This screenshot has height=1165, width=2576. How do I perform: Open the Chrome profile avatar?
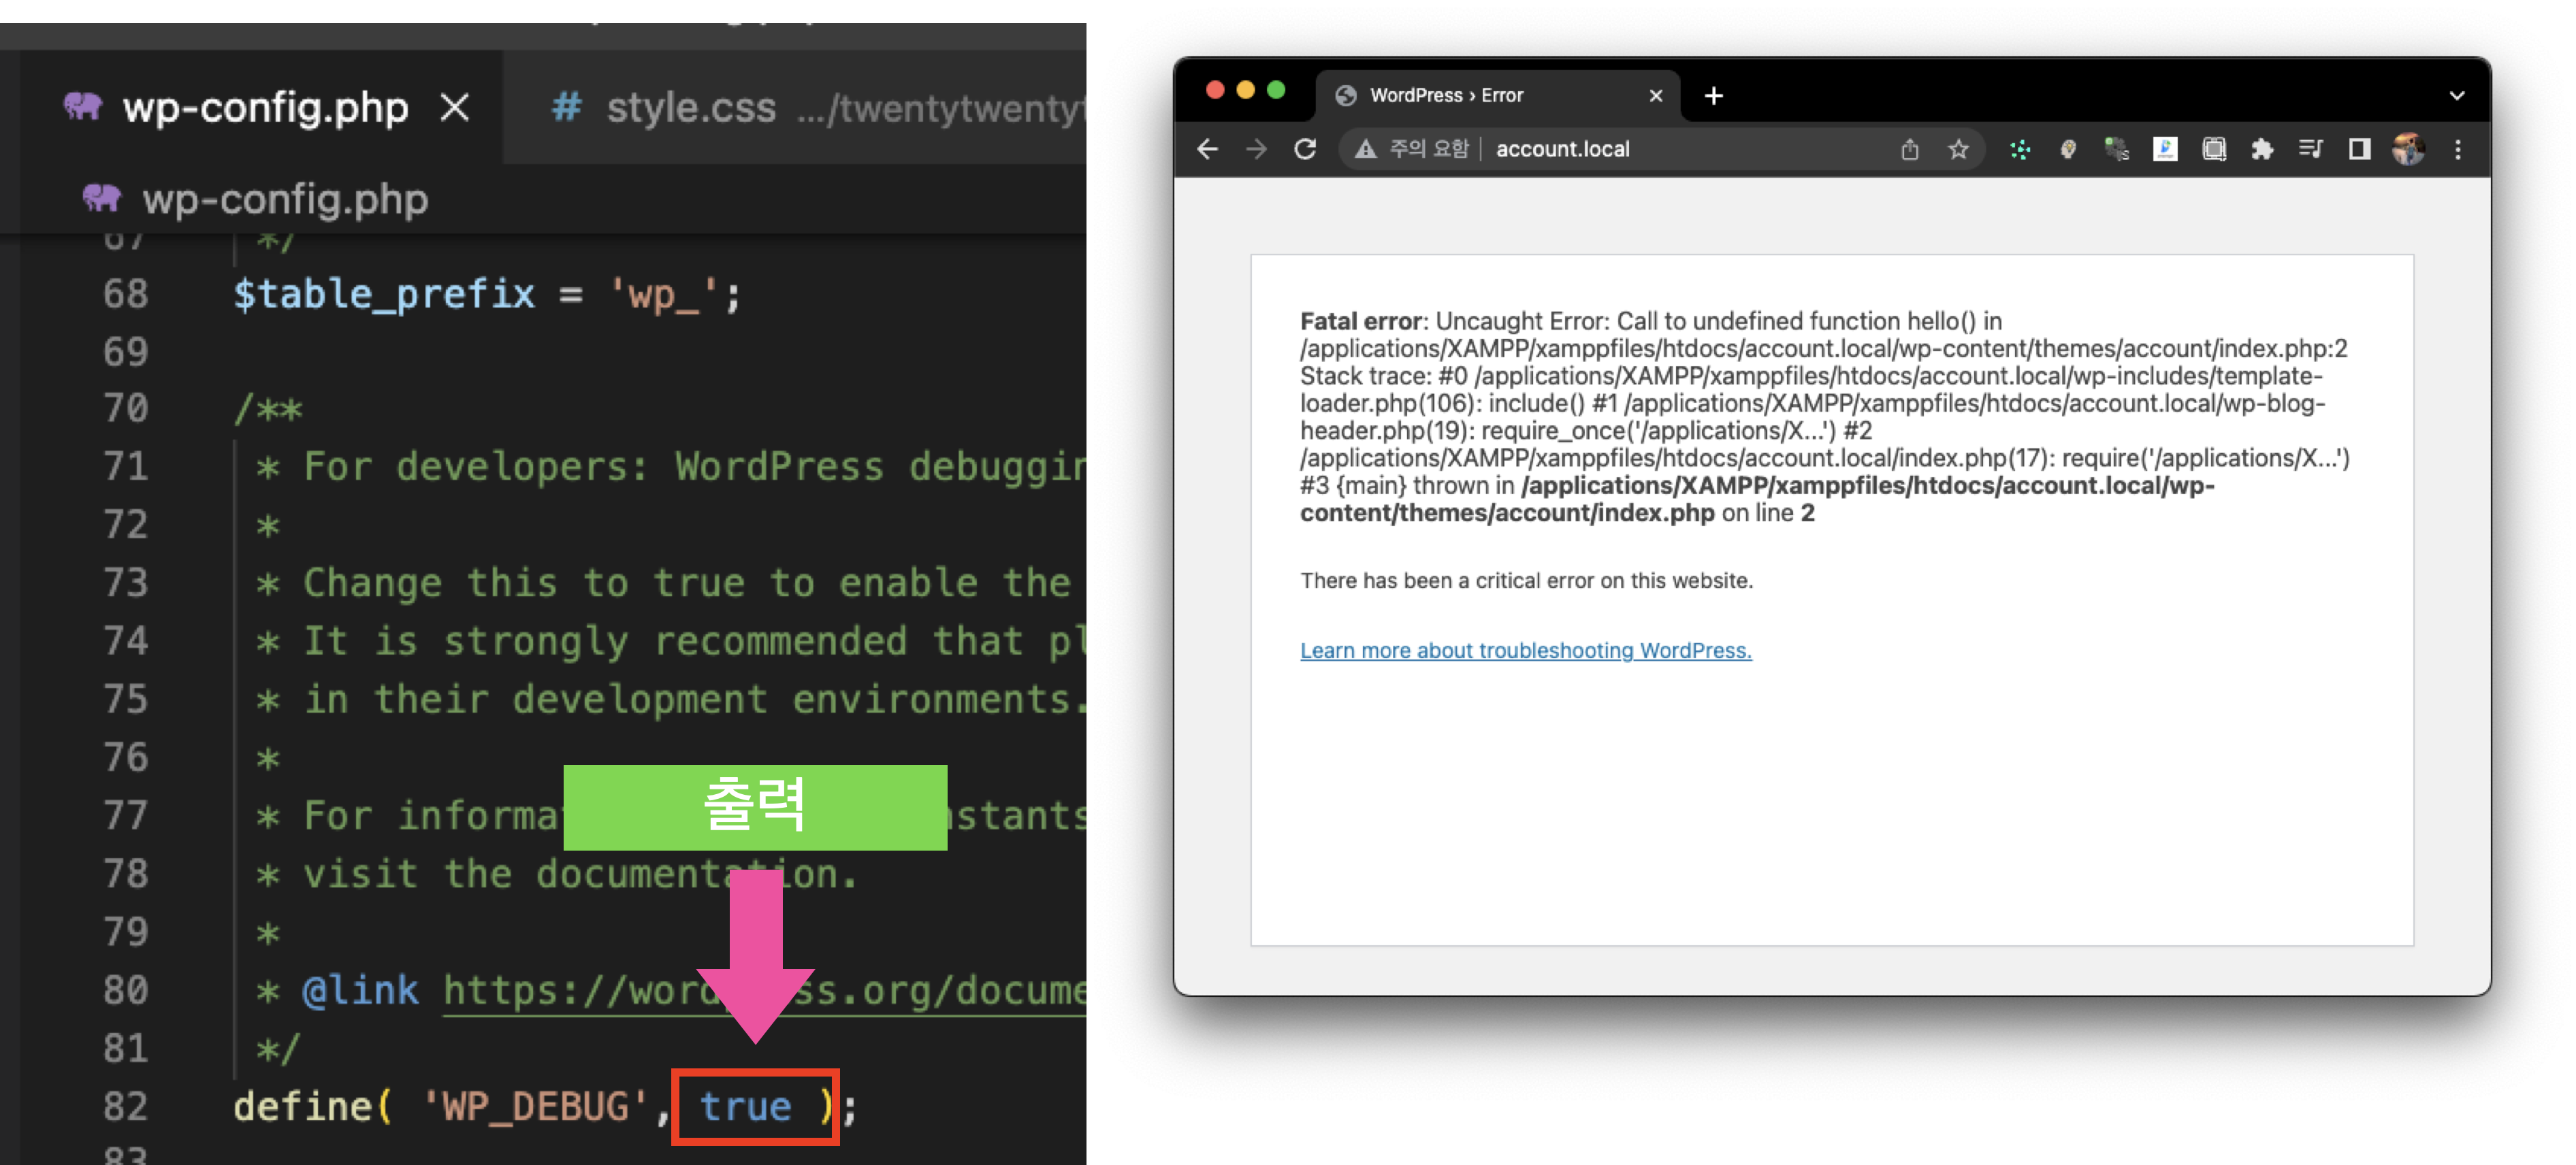[x=2408, y=150]
